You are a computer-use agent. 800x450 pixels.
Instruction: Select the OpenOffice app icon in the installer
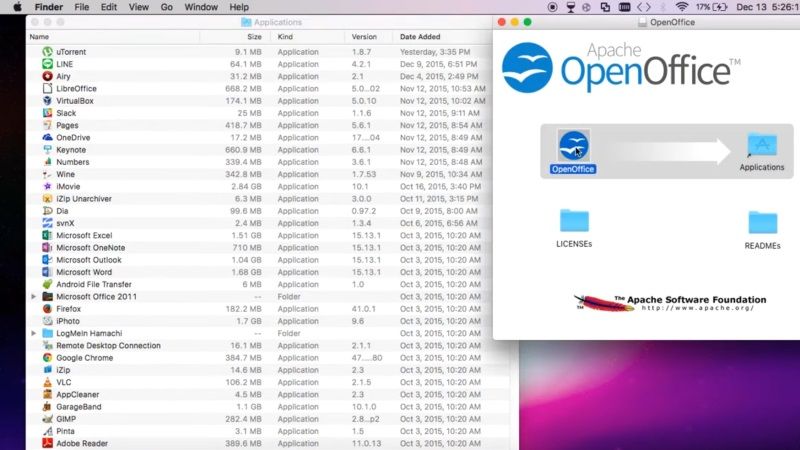[x=573, y=145]
